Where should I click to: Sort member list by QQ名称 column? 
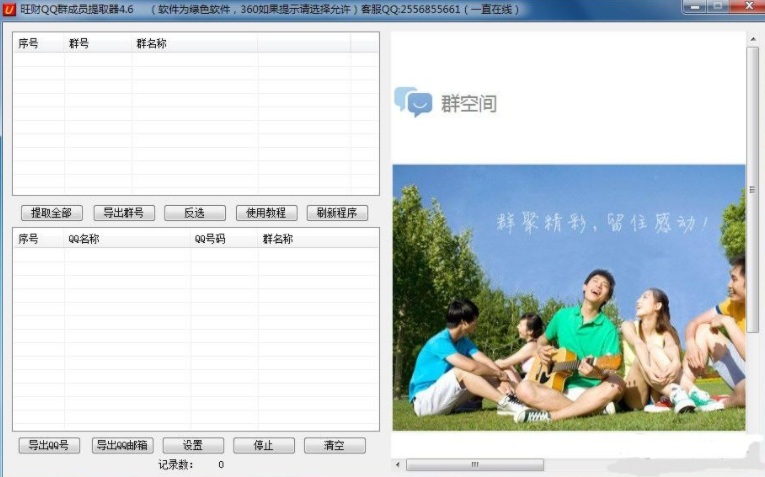(x=127, y=239)
